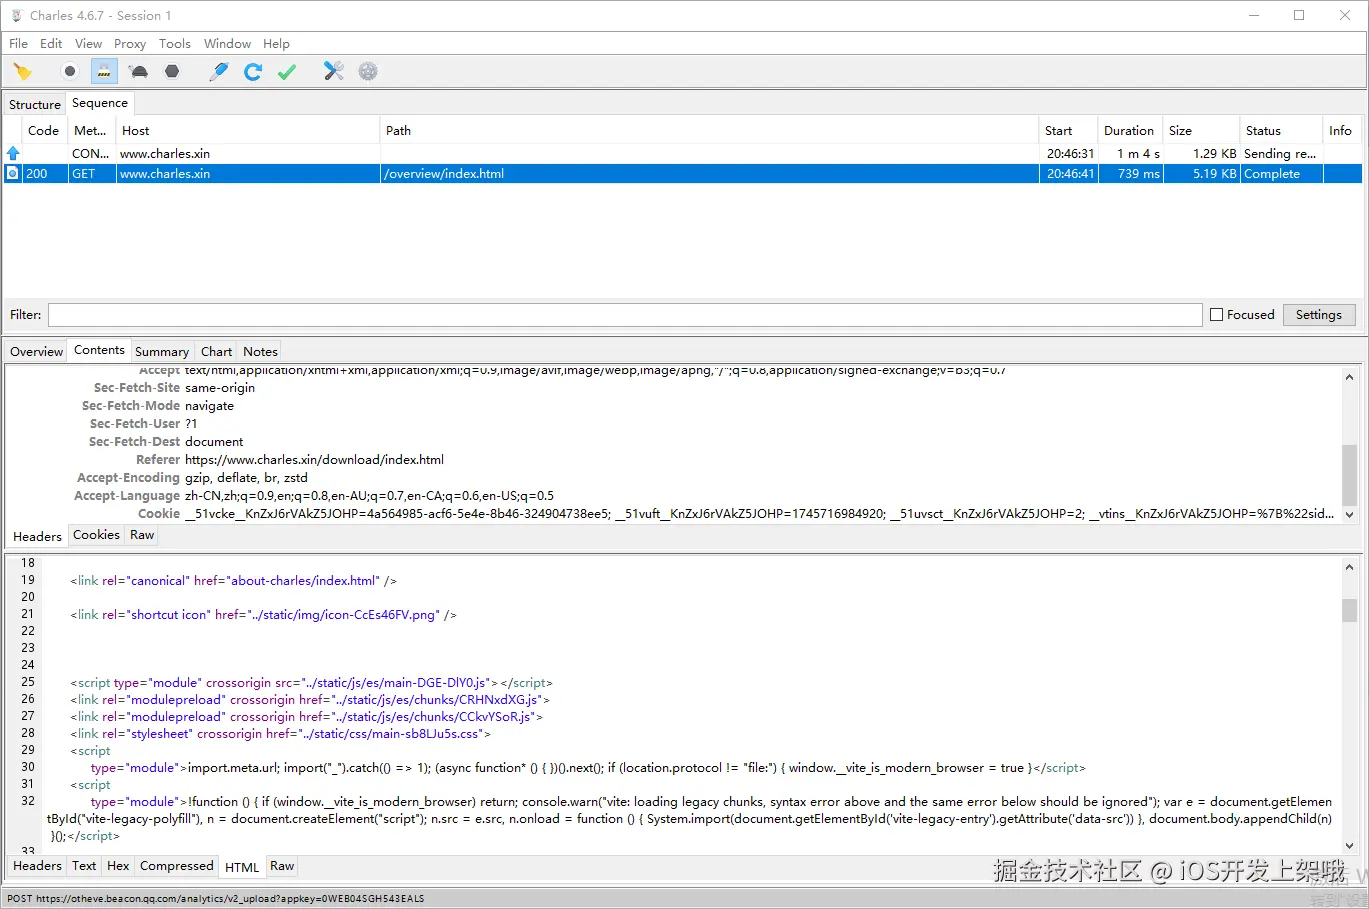Image resolution: width=1369 pixels, height=909 pixels.
Task: Click the Compose pen icon
Action: pyautogui.click(x=219, y=71)
